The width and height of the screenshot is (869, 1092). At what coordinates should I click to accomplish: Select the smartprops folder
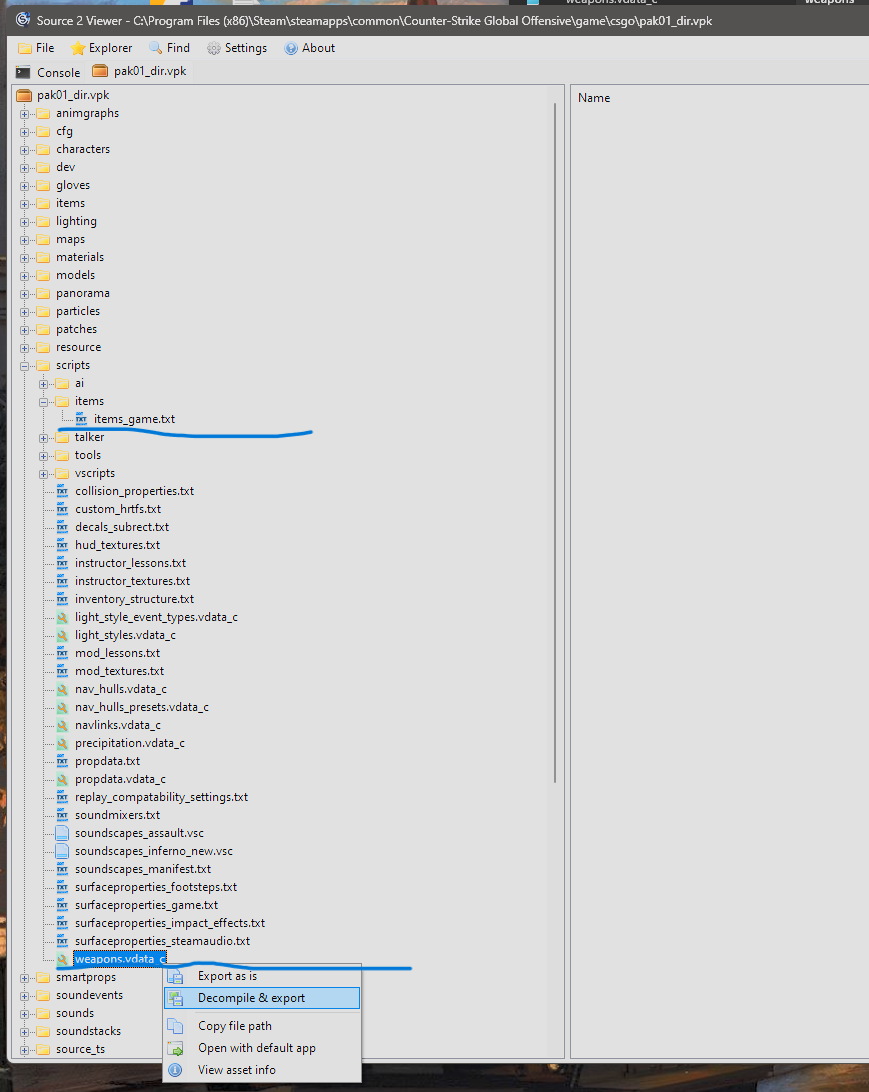tap(86, 978)
